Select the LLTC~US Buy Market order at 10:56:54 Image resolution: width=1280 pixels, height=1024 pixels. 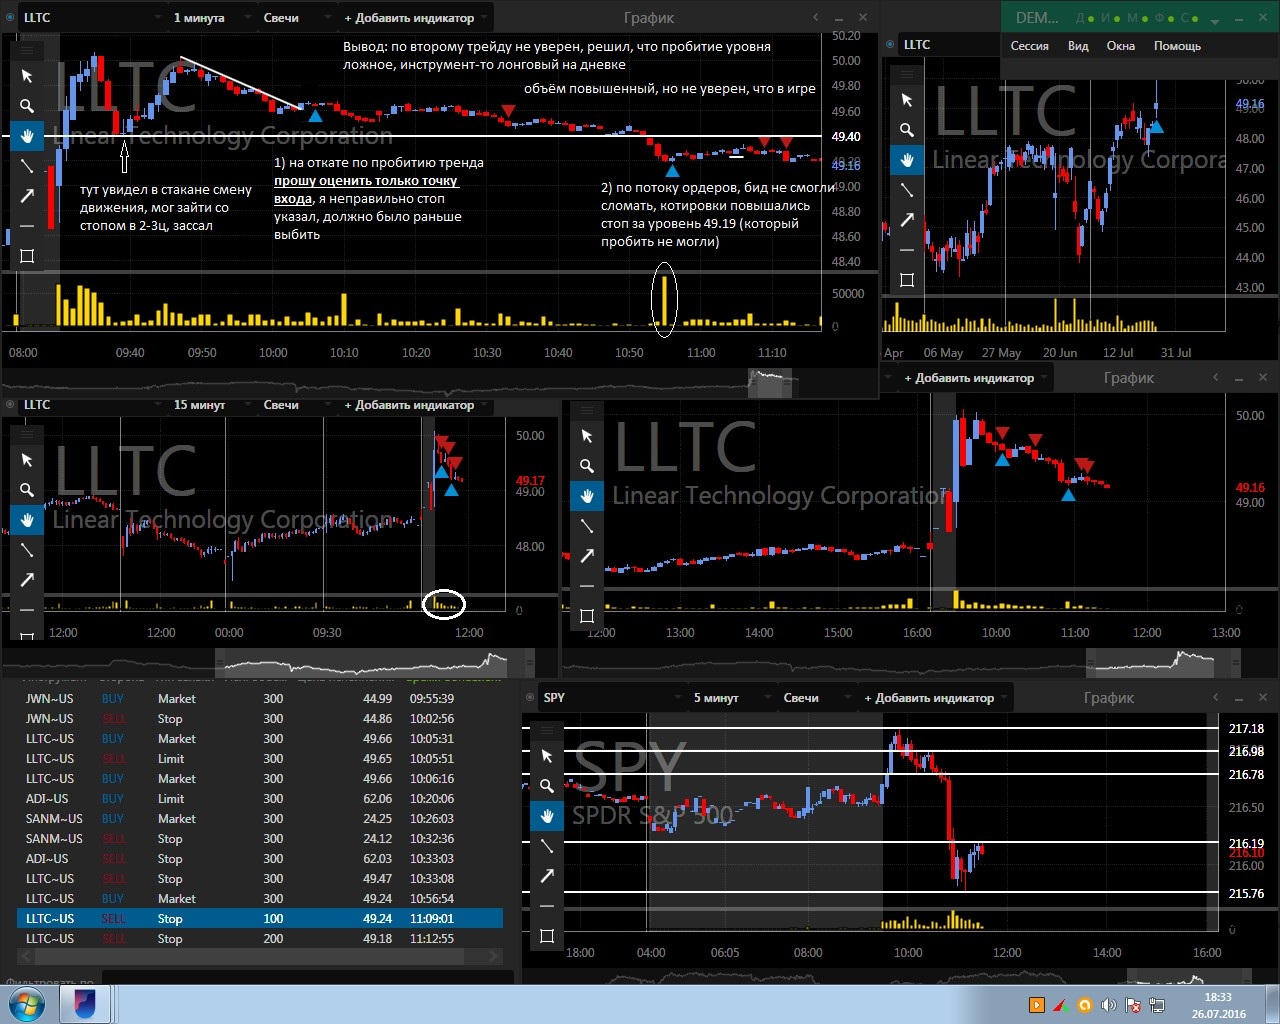click(x=260, y=899)
